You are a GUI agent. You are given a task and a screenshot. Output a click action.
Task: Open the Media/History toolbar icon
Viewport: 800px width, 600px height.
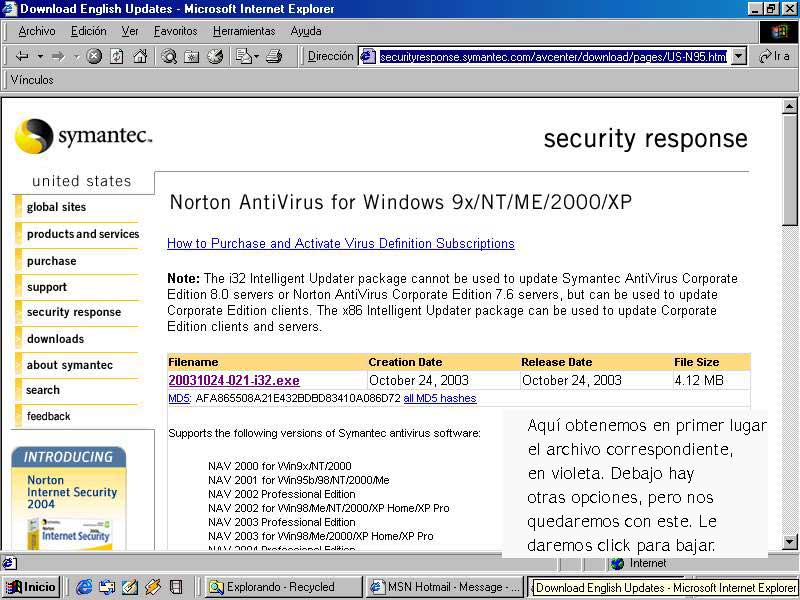215,56
